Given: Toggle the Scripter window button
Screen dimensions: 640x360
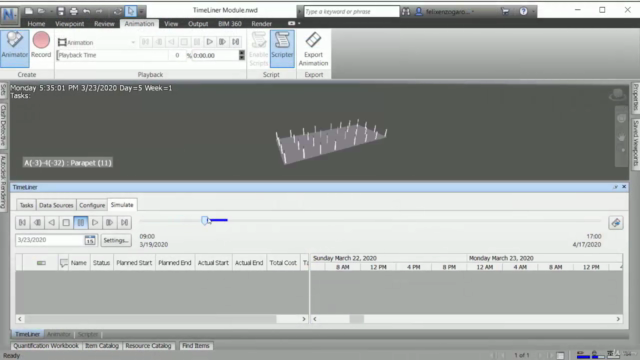Looking at the screenshot, I should tap(282, 48).
